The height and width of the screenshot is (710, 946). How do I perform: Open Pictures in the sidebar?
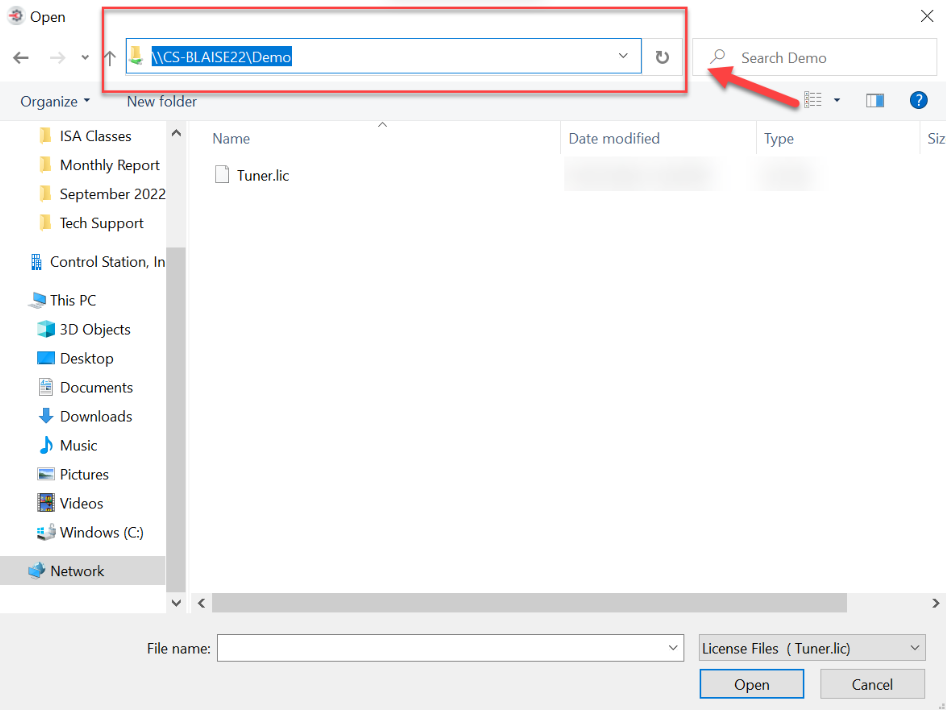tap(84, 474)
